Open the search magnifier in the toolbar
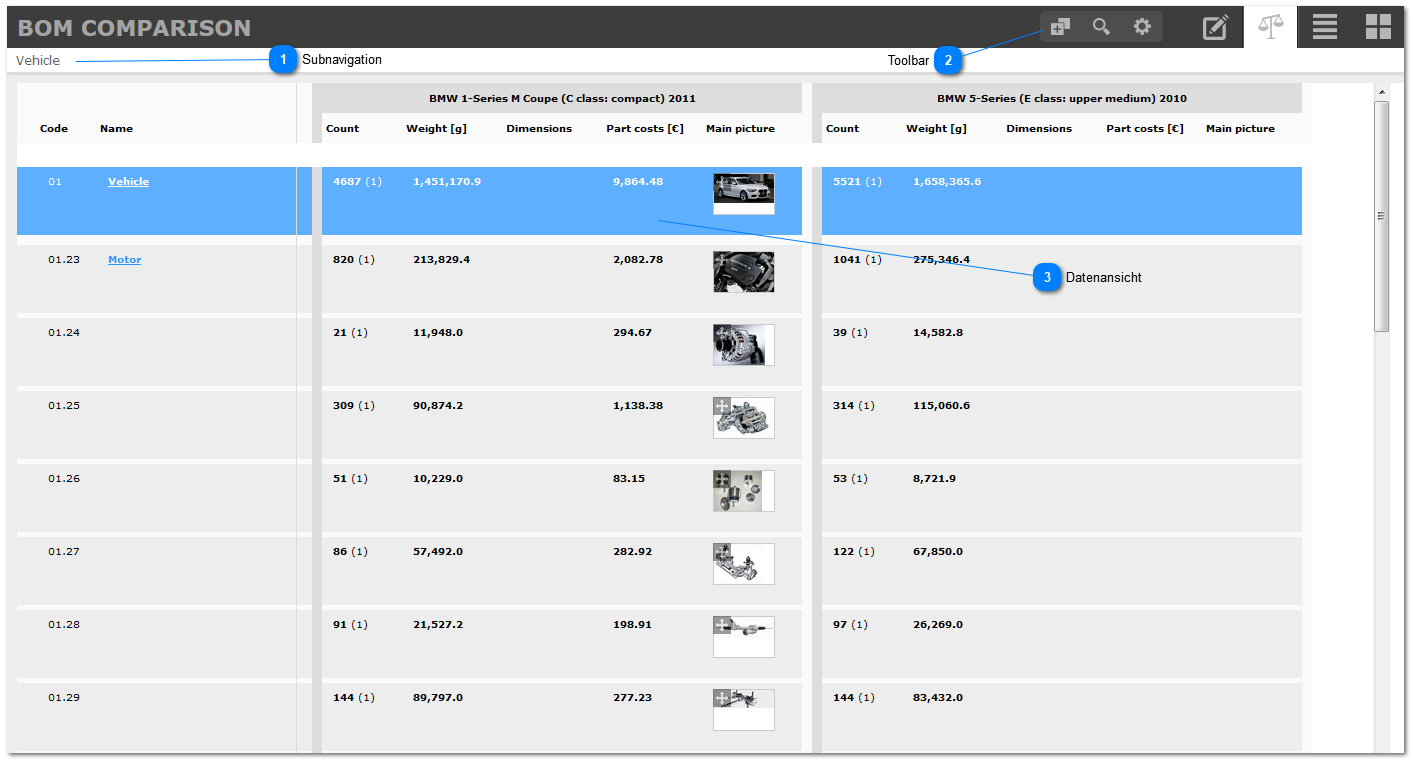 [x=1101, y=27]
